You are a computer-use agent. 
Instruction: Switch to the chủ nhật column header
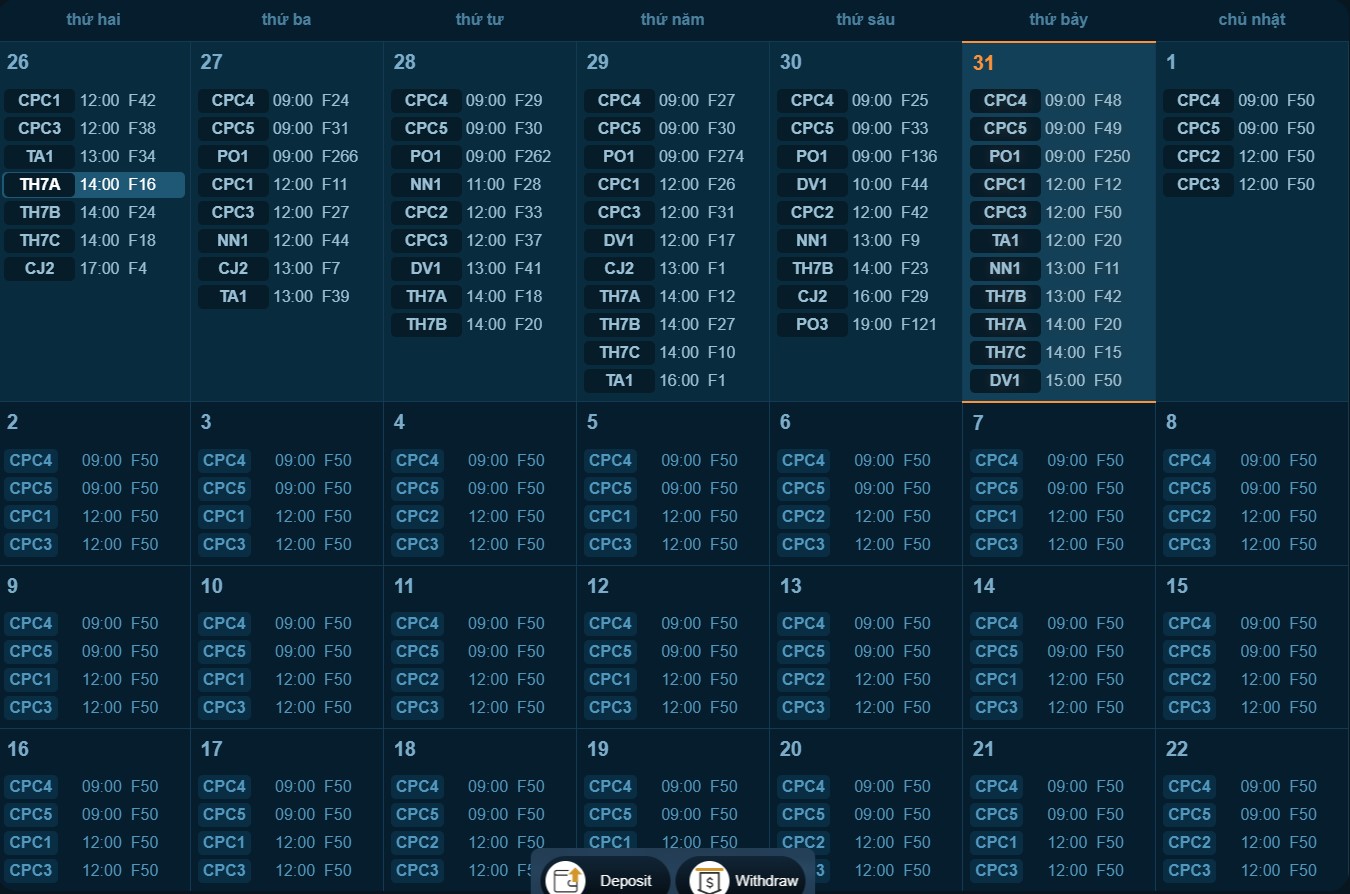coord(1251,19)
